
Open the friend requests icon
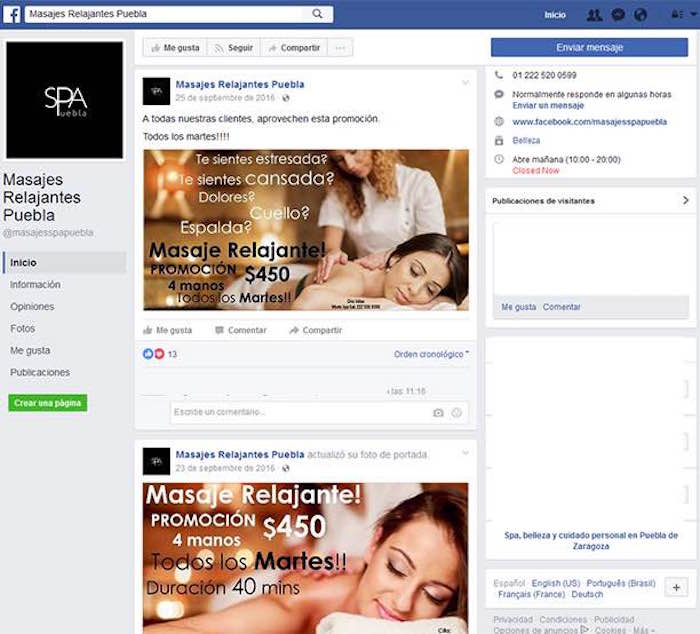[594, 15]
